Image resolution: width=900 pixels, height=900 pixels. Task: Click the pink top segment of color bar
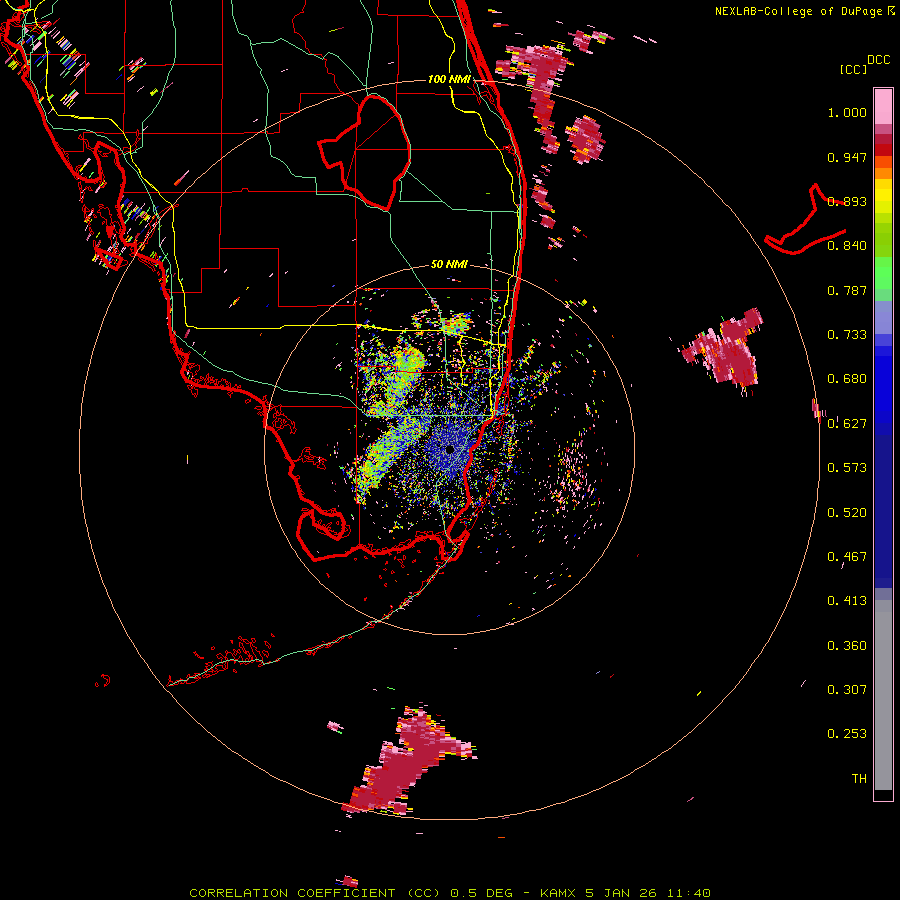(x=883, y=106)
